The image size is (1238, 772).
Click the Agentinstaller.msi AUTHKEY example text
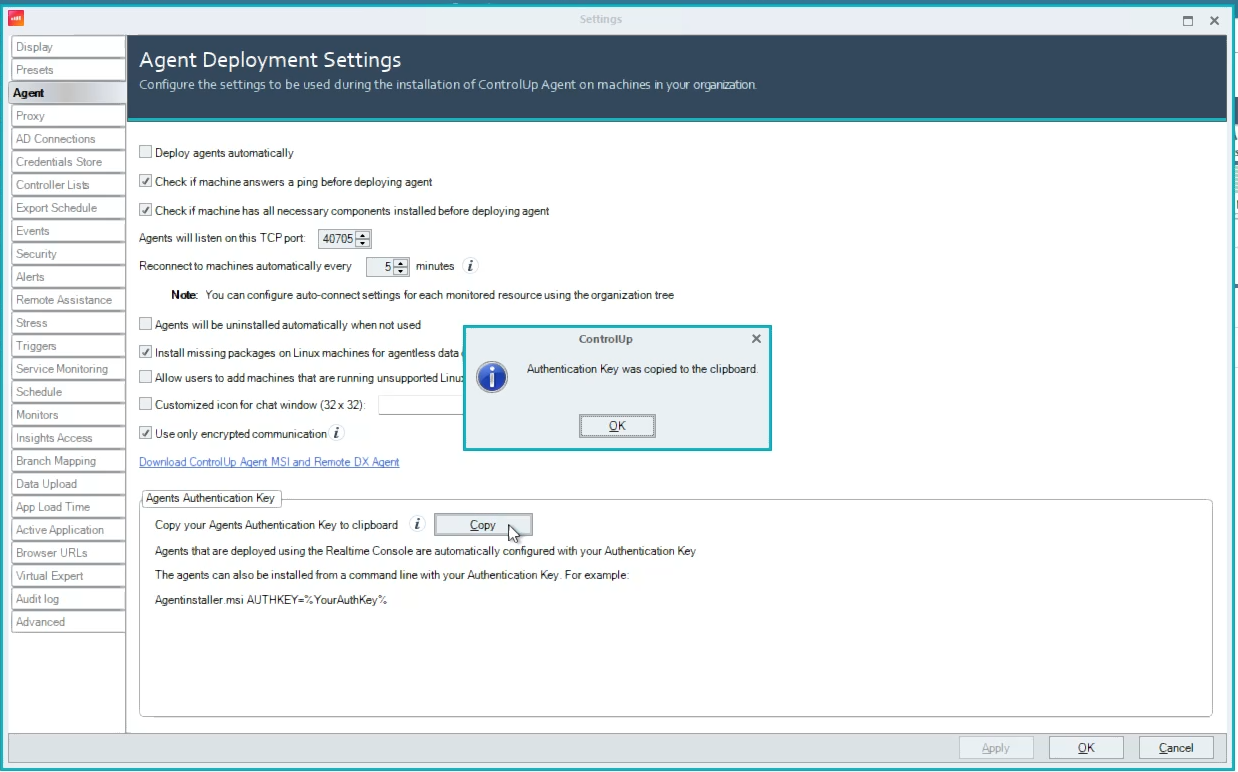pos(271,601)
